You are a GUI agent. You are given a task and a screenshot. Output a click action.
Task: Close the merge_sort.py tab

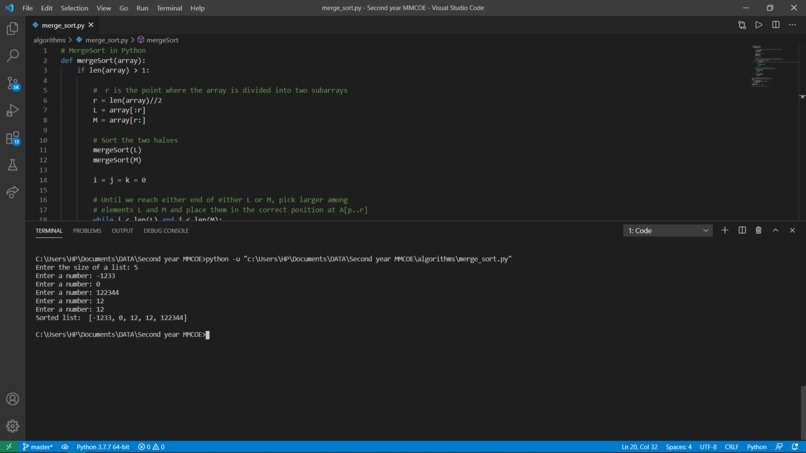(x=91, y=25)
